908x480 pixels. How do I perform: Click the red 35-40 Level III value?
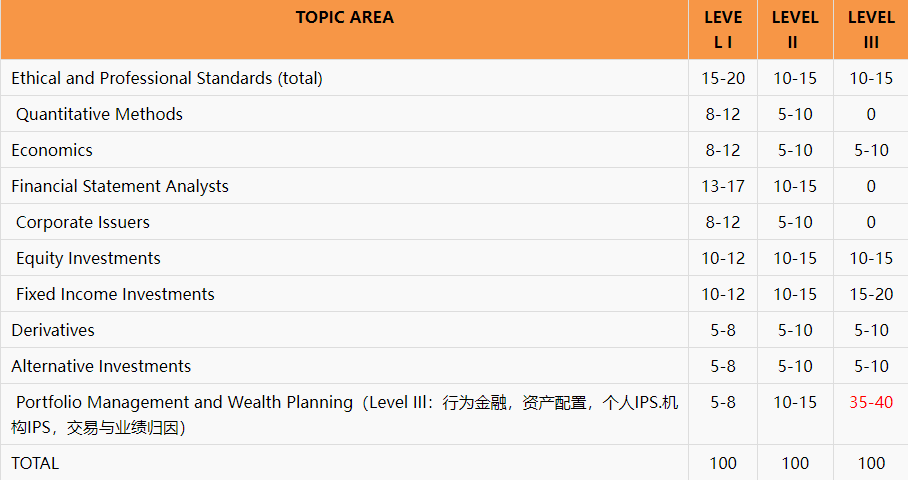coord(871,402)
